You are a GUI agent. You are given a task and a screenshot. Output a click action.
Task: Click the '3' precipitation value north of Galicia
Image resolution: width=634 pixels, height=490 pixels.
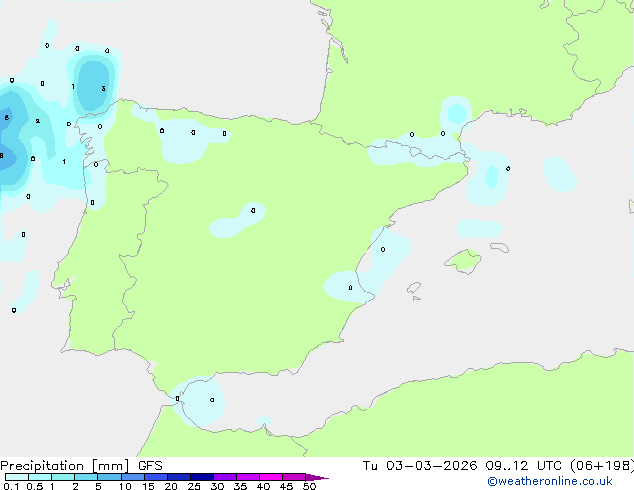(104, 89)
